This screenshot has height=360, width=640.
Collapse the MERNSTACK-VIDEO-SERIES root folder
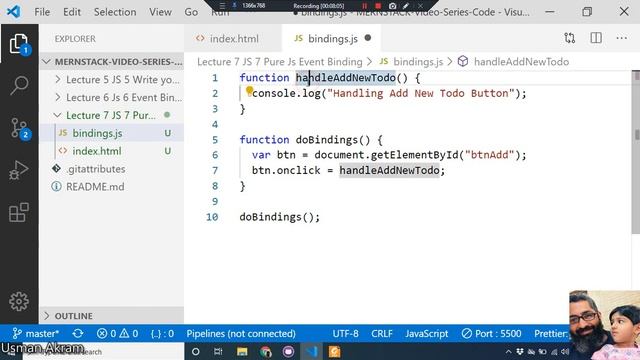click(x=112, y=62)
